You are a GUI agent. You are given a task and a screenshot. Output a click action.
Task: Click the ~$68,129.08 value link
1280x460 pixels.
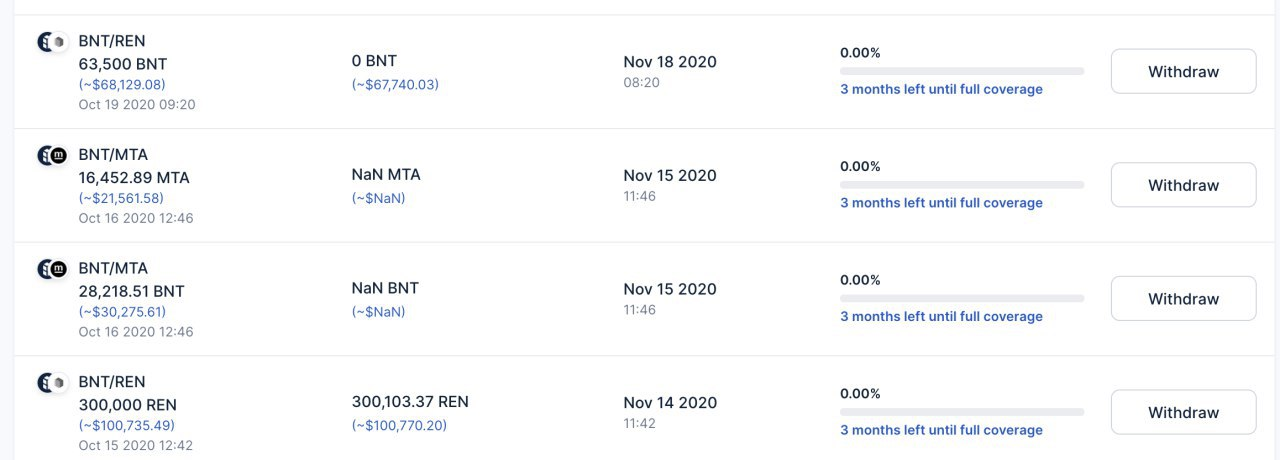pos(122,85)
